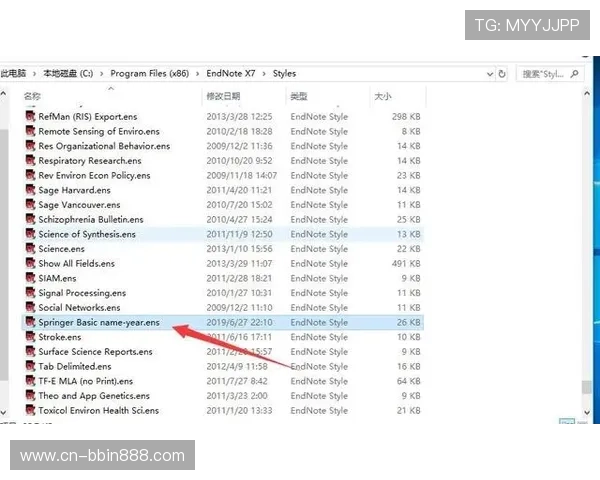Select file name "Science of Synthesis.ens"
Viewport: 600px width, 480px height.
tap(87, 234)
